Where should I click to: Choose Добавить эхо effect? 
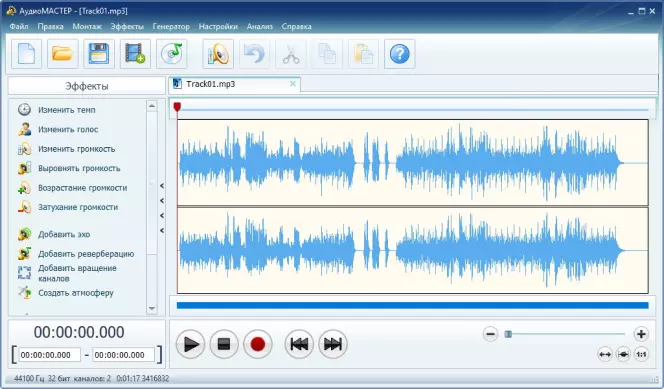(x=64, y=235)
